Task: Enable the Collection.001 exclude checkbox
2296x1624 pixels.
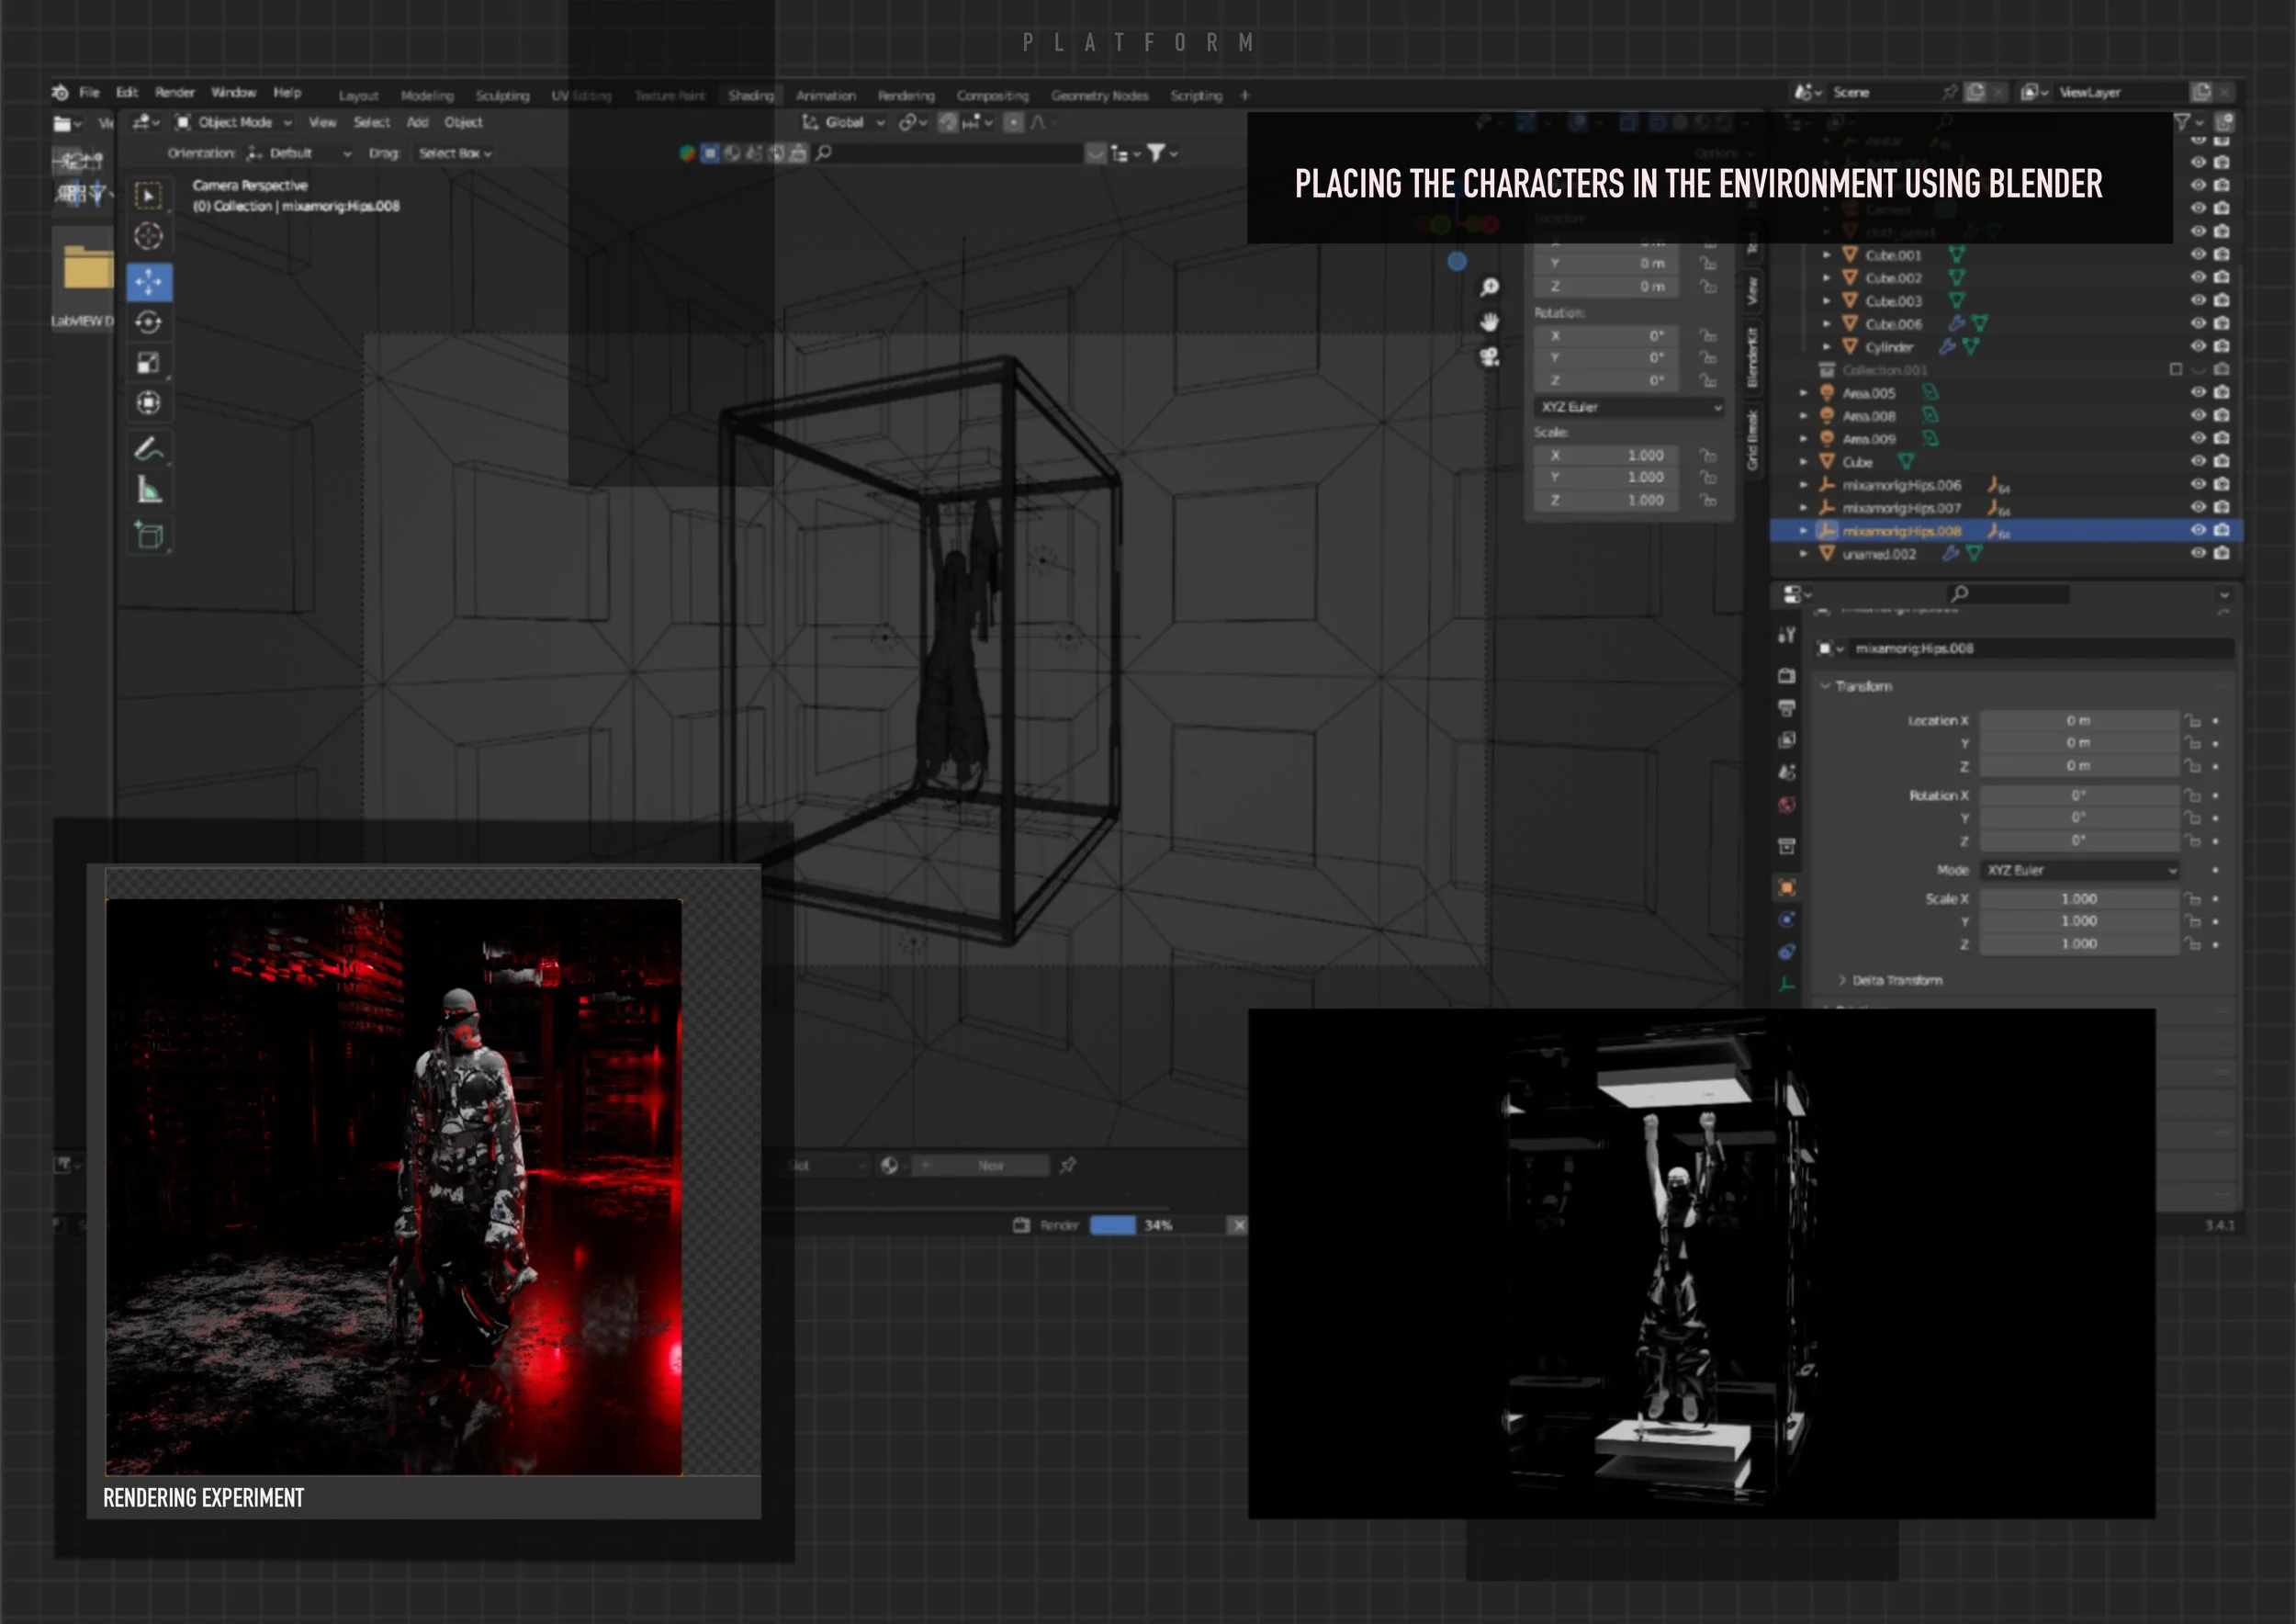Action: 2176,369
